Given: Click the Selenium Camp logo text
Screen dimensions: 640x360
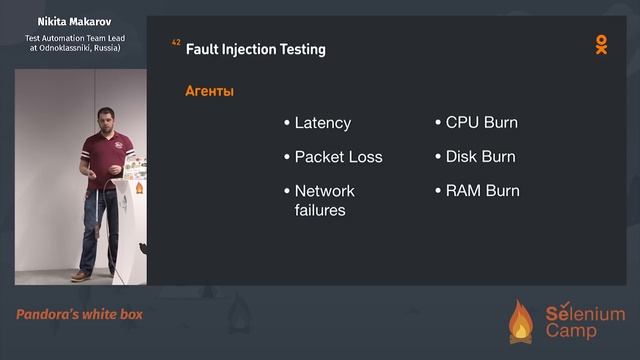Looking at the screenshot, I should (x=585, y=321).
